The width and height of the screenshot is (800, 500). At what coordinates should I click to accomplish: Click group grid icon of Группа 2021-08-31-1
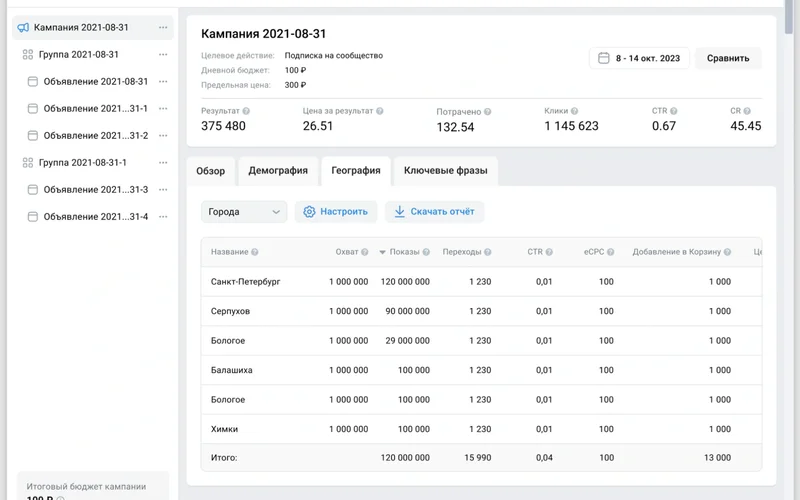[x=28, y=163]
